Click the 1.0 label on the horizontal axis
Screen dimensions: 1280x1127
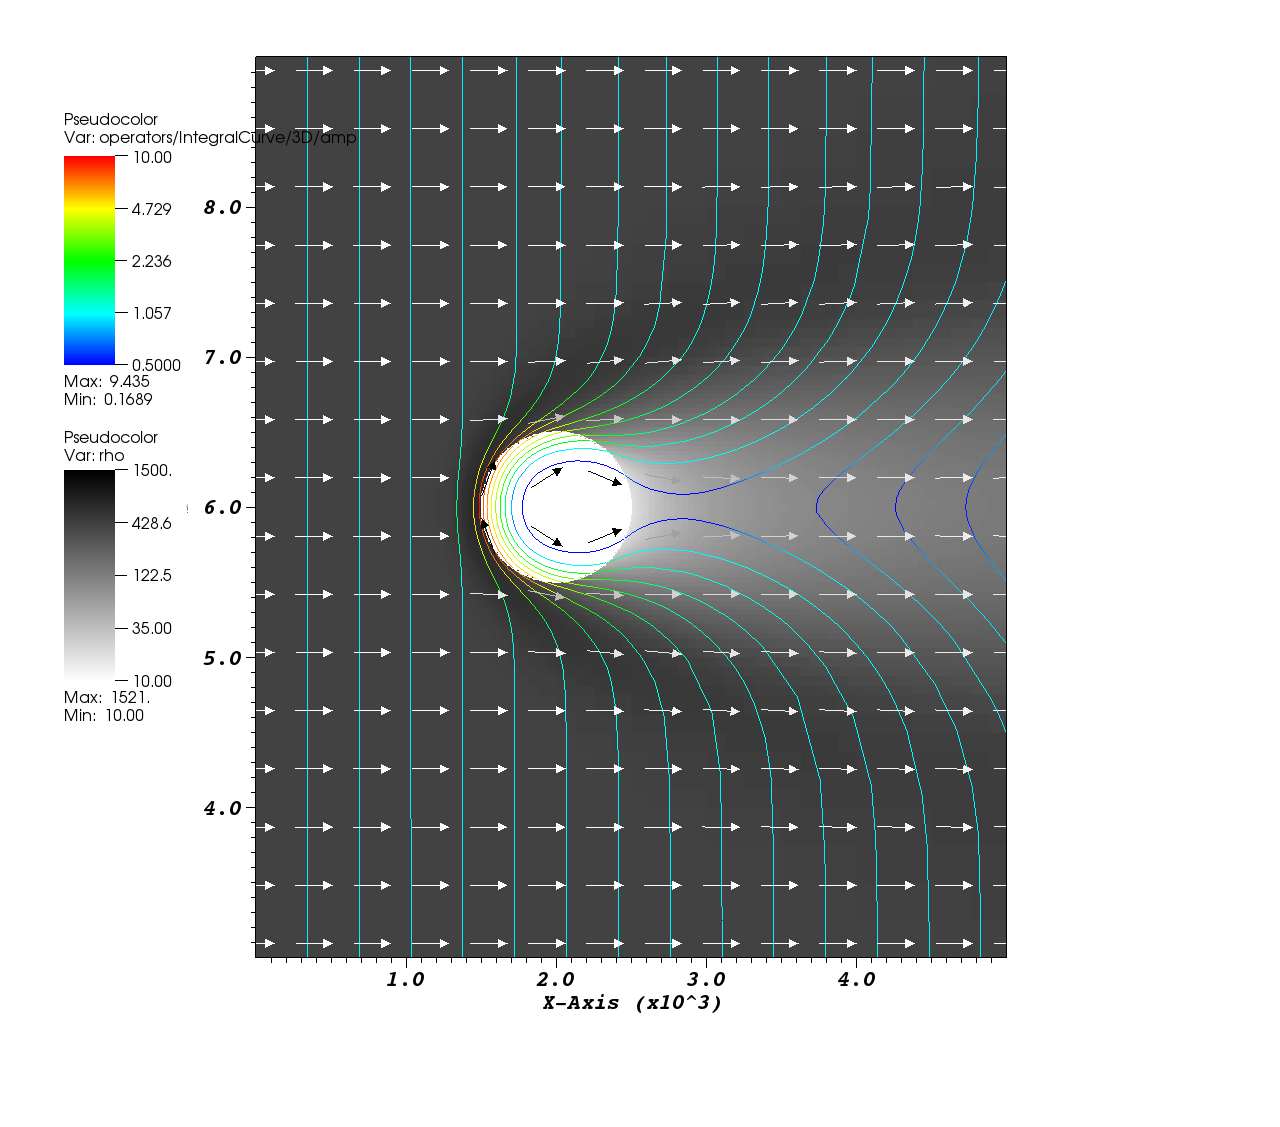click(x=405, y=979)
